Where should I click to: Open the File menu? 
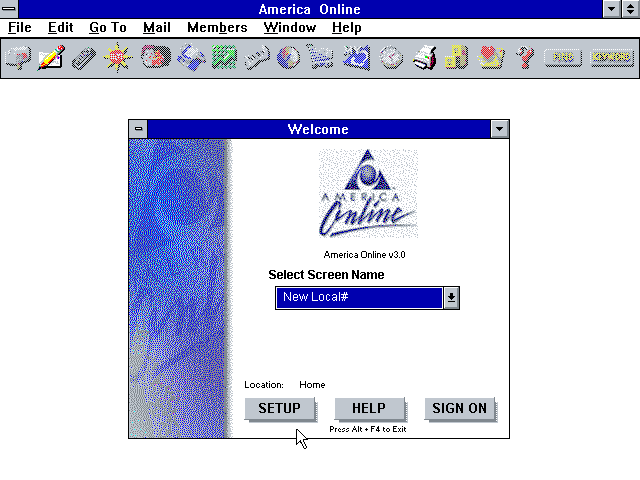(x=20, y=27)
